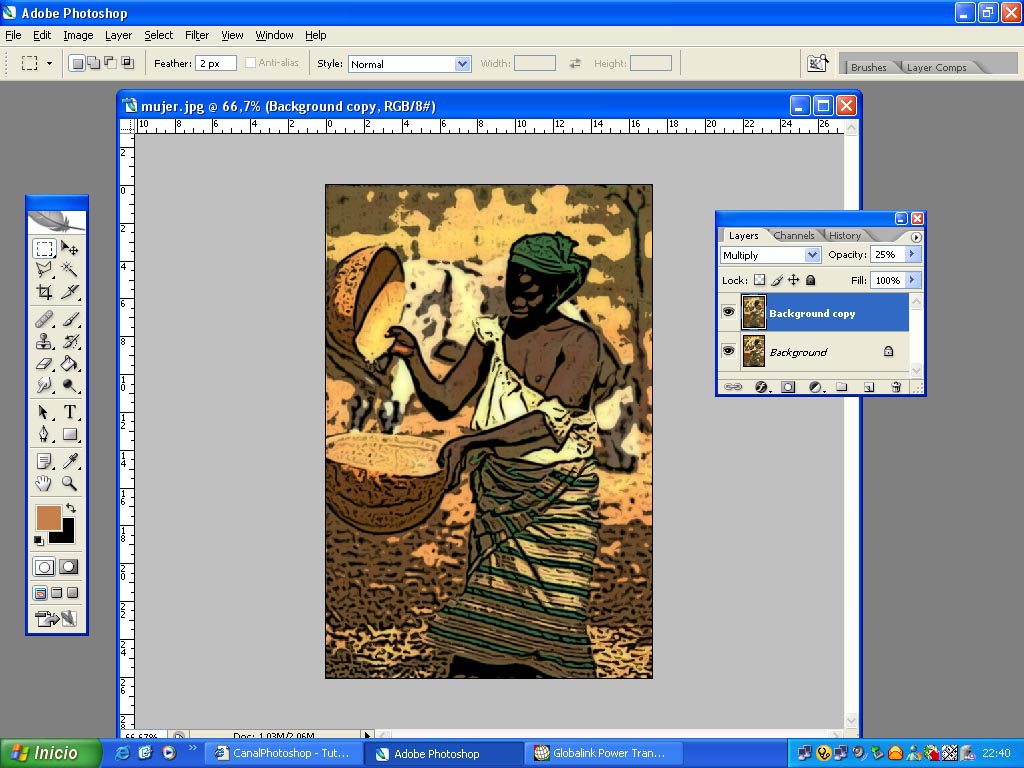Select the Magic Wand tool

pyautogui.click(x=69, y=270)
